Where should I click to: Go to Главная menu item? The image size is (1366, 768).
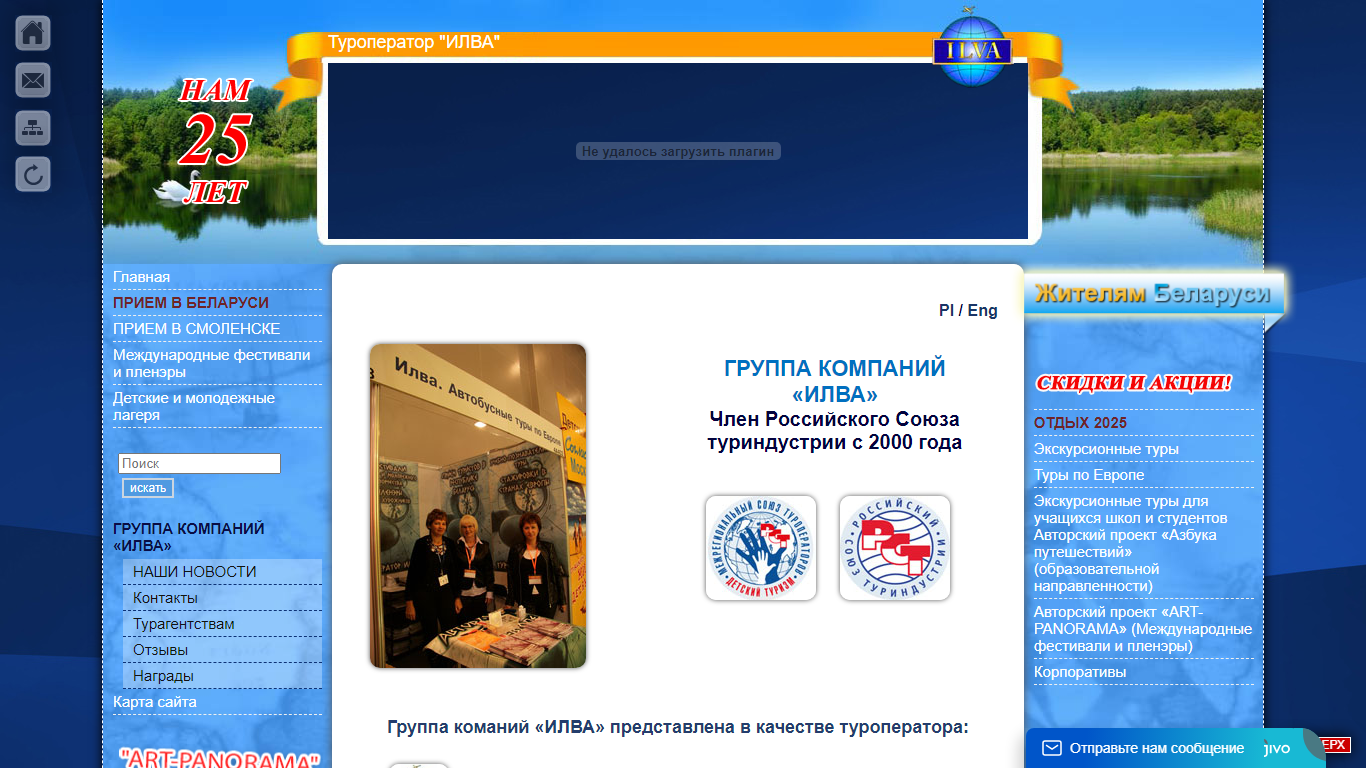142,277
